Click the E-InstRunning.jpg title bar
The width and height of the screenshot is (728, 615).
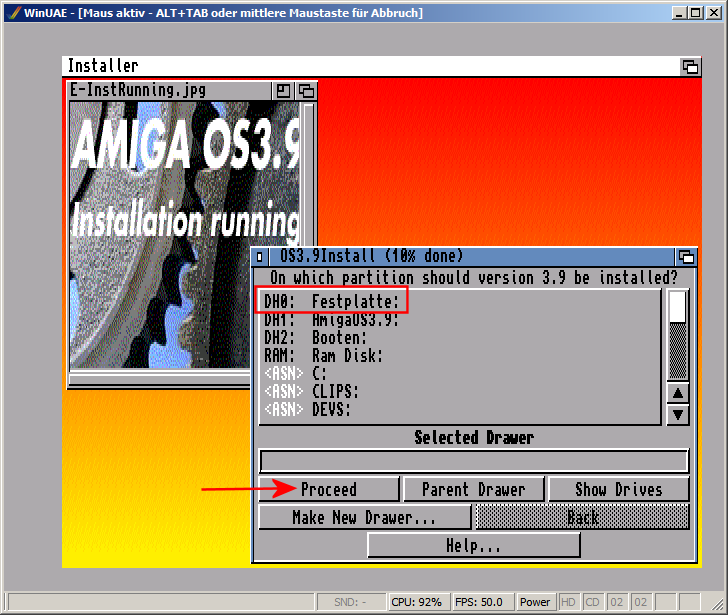coord(170,91)
